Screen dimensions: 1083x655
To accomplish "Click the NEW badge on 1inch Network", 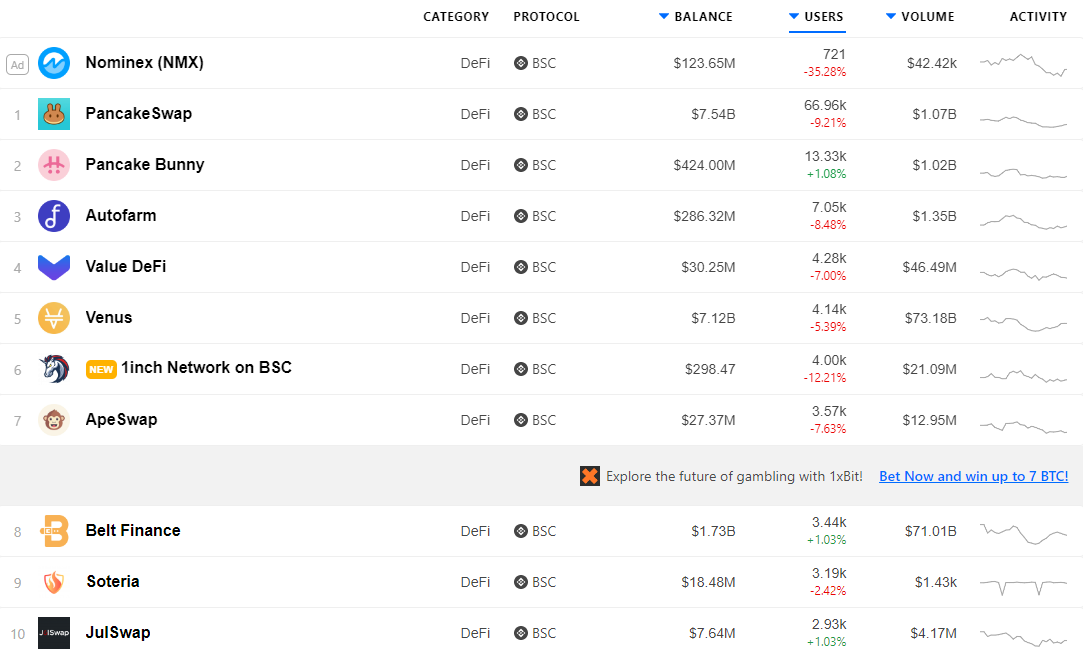I will click(x=101, y=370).
